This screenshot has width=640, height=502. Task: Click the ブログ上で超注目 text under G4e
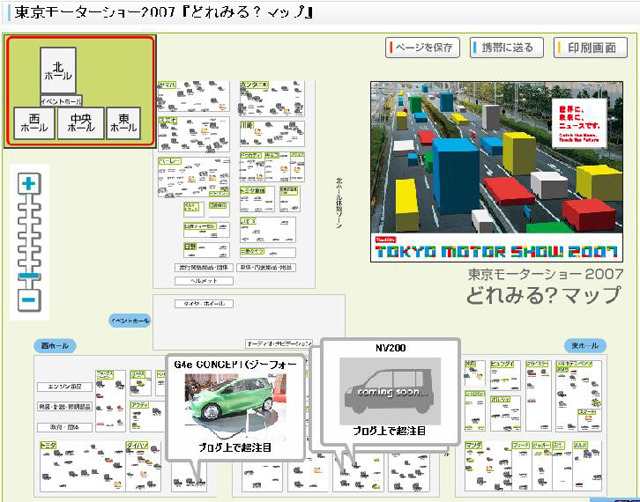pos(235,447)
